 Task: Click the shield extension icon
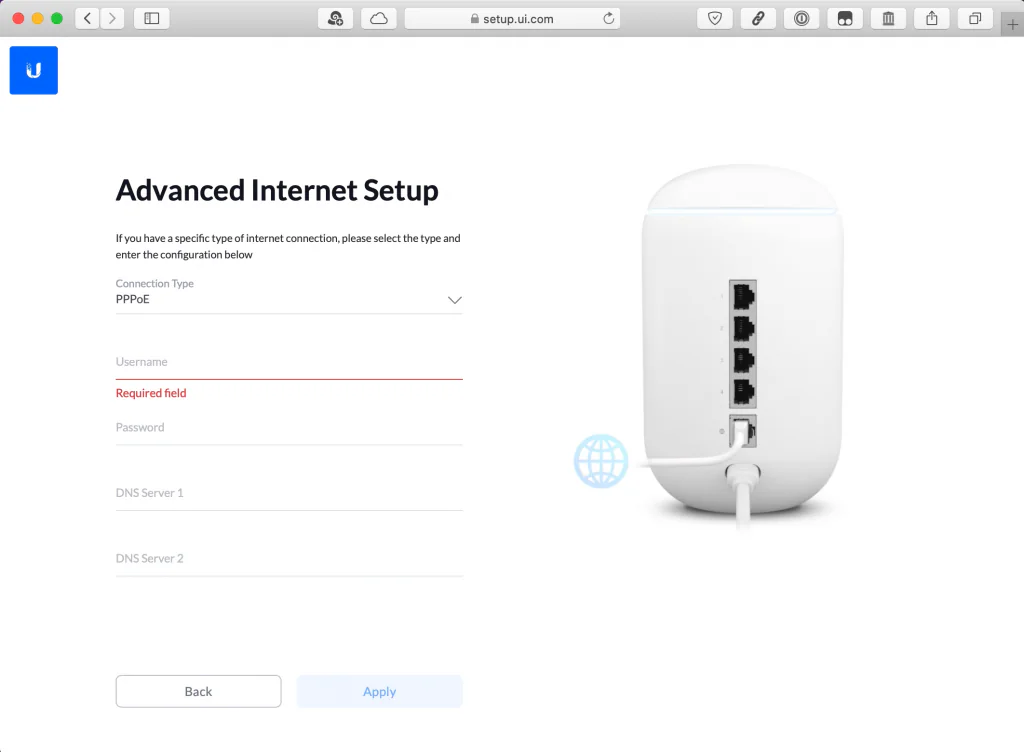coord(714,18)
